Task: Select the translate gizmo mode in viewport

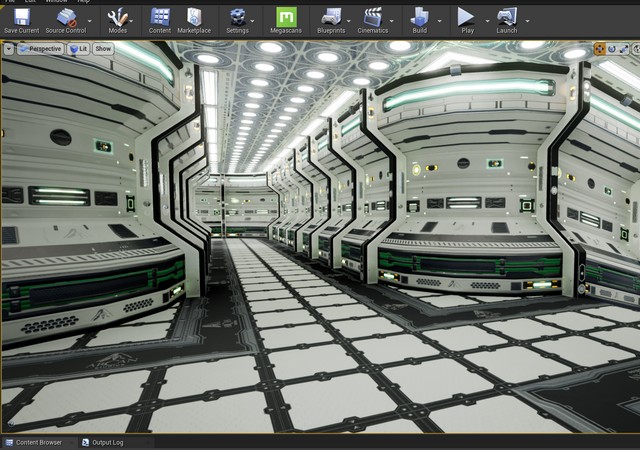Action: (x=600, y=48)
